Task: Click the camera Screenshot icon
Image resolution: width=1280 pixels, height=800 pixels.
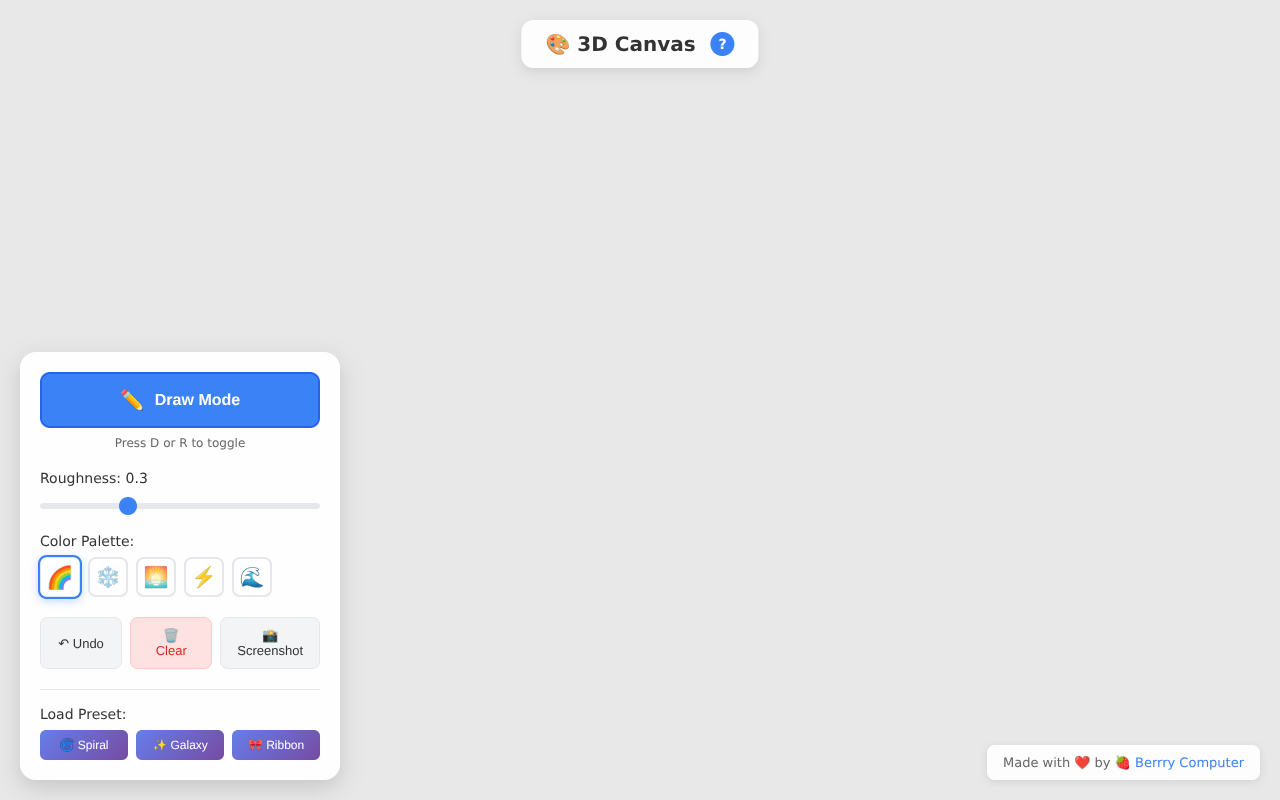Action: (269, 634)
